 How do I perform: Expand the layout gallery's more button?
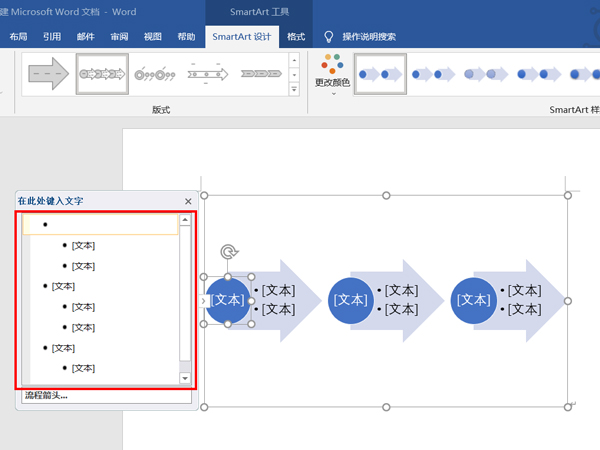(294, 90)
